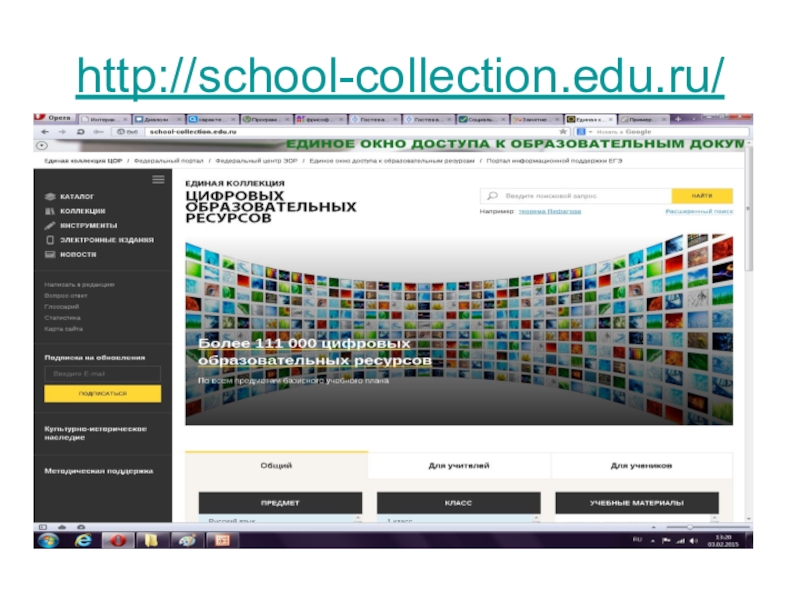Open Федеральный центр ЭОР link
The height and width of the screenshot is (600, 800).
[x=256, y=161]
